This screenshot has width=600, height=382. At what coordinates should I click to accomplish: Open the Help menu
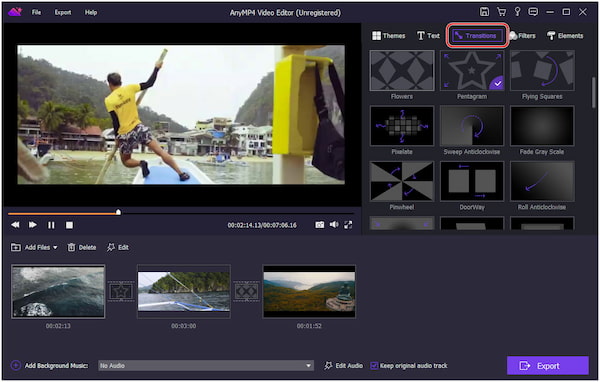click(x=91, y=12)
